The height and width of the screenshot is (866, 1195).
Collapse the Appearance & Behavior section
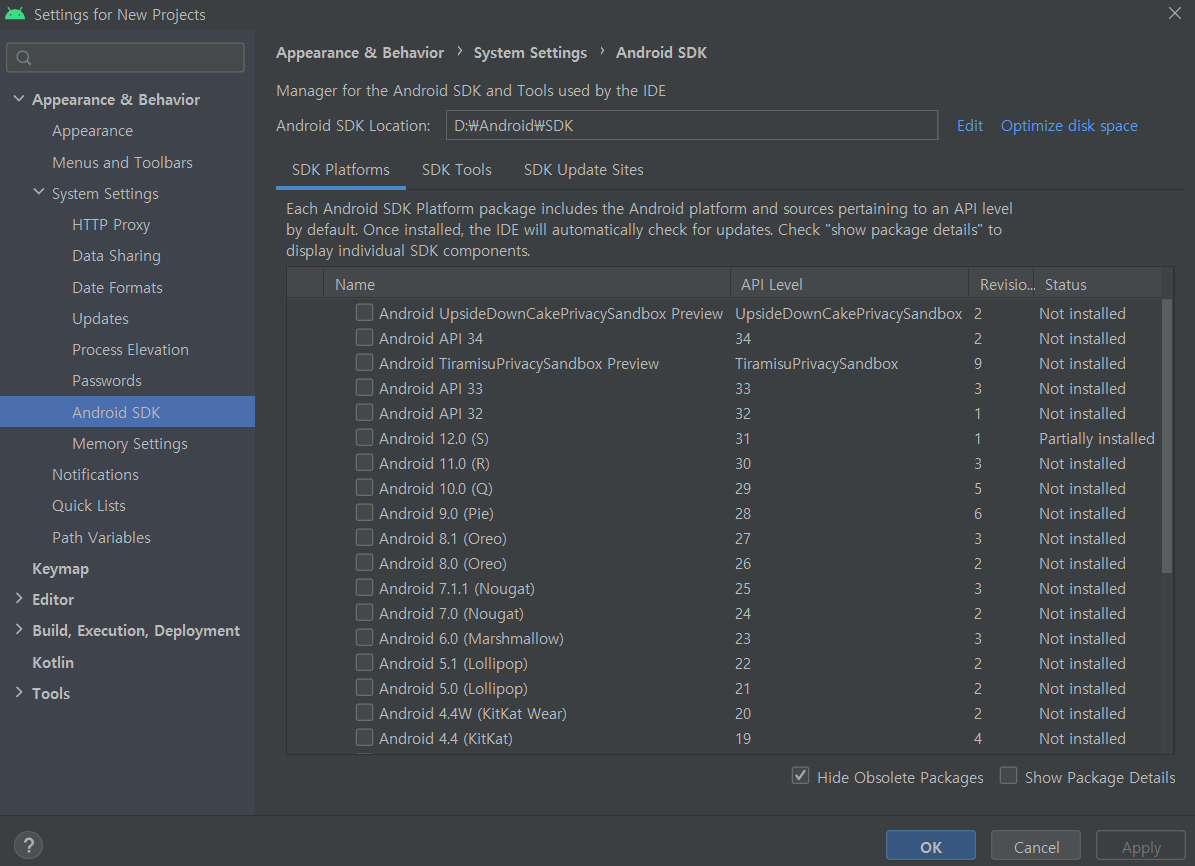[x=19, y=99]
